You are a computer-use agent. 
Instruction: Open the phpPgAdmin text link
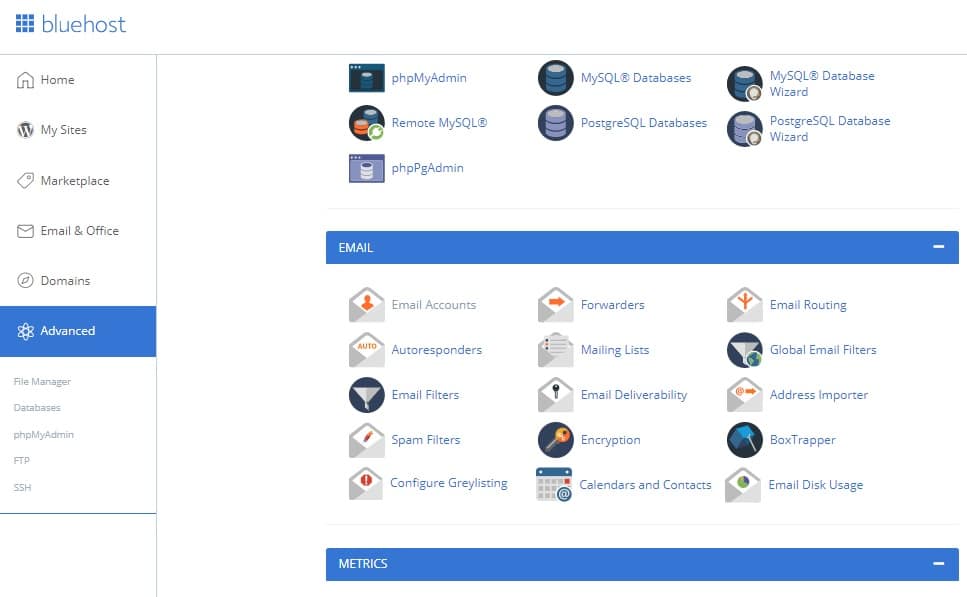pos(427,168)
